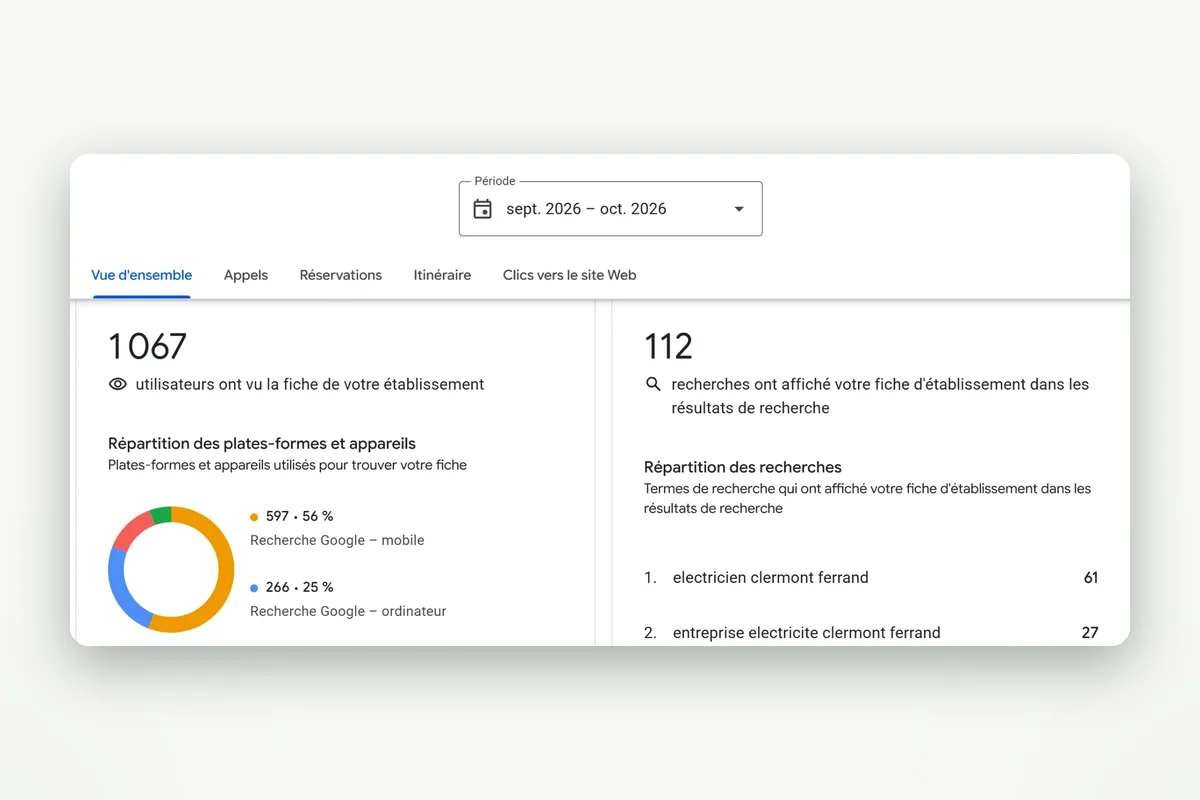Screen dimensions: 1200x800
Task: Click the 266 · 25 % value
Action: [299, 587]
